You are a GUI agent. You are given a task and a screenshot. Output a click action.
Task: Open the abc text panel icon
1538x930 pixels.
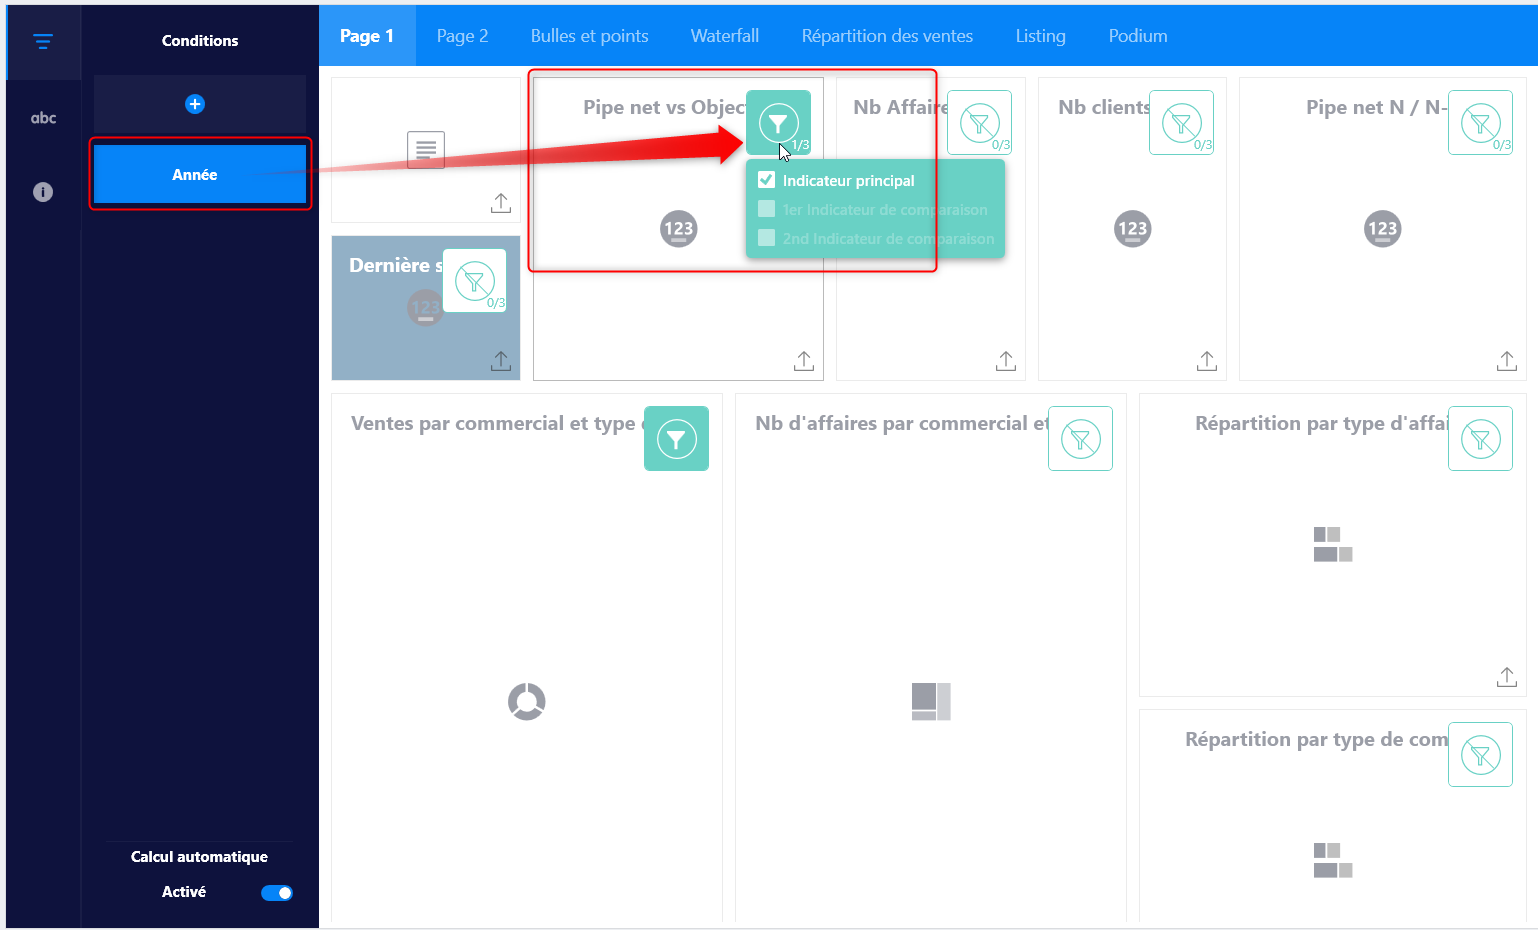[x=43, y=118]
